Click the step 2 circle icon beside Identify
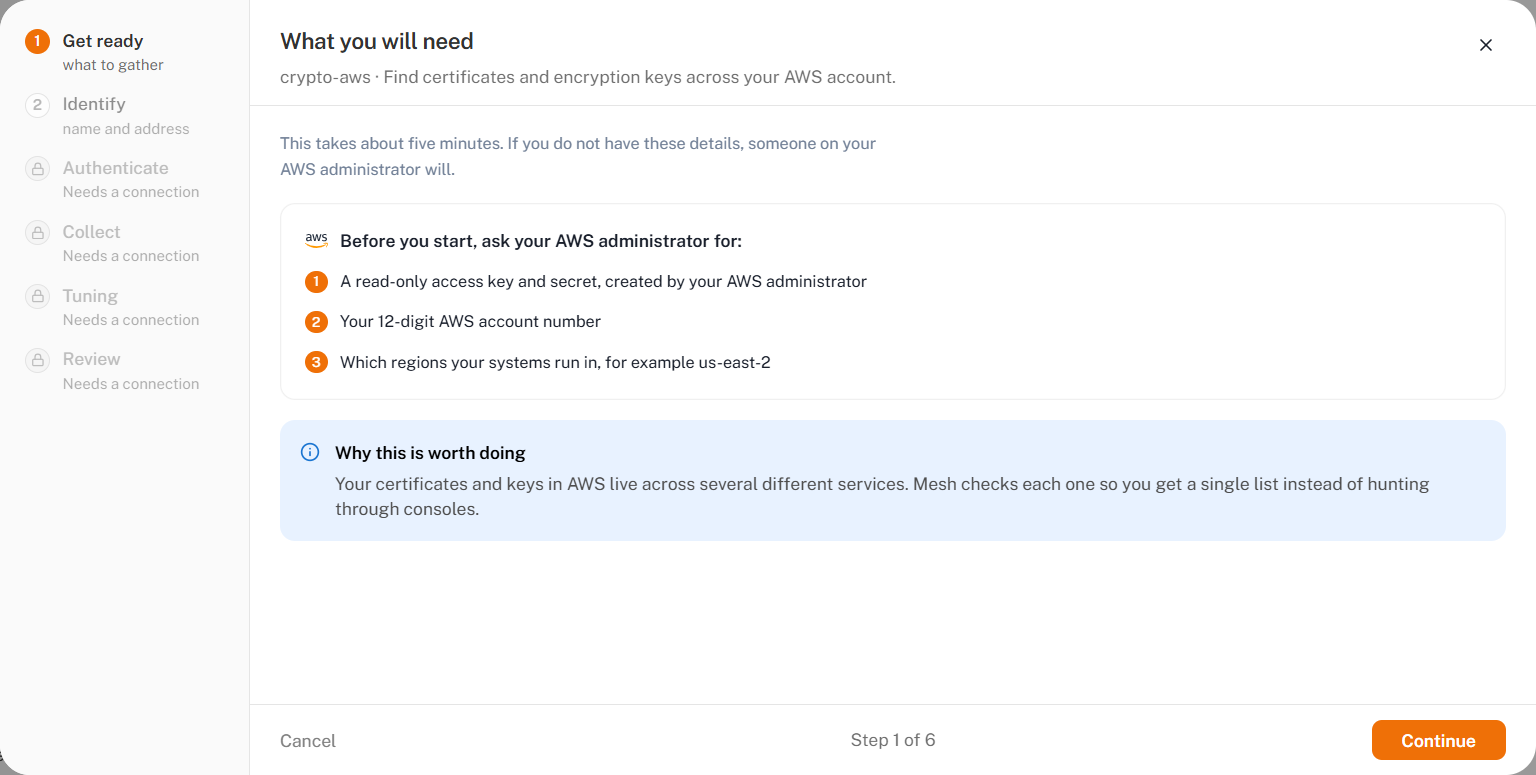Screen dimensions: 1536x775 point(37,105)
